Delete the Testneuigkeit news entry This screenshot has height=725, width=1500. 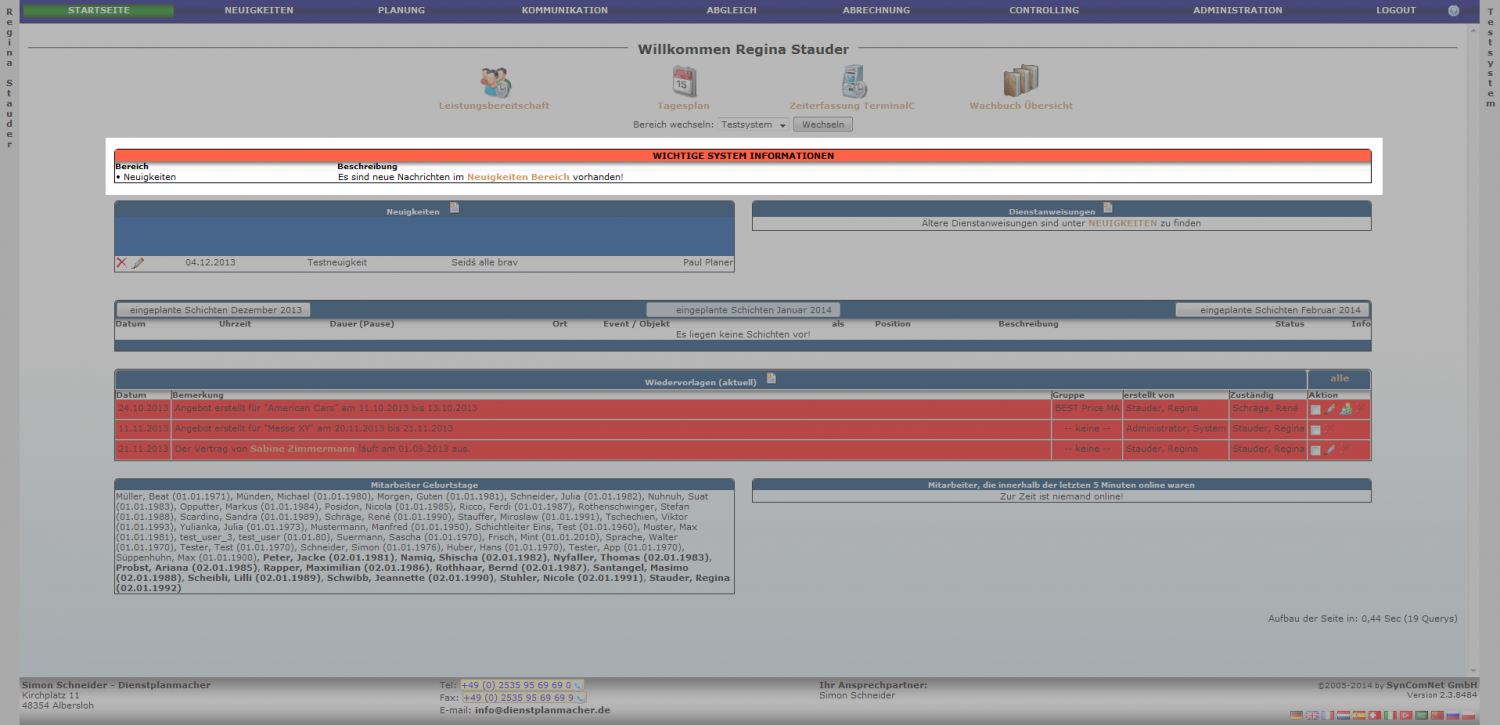(122, 263)
